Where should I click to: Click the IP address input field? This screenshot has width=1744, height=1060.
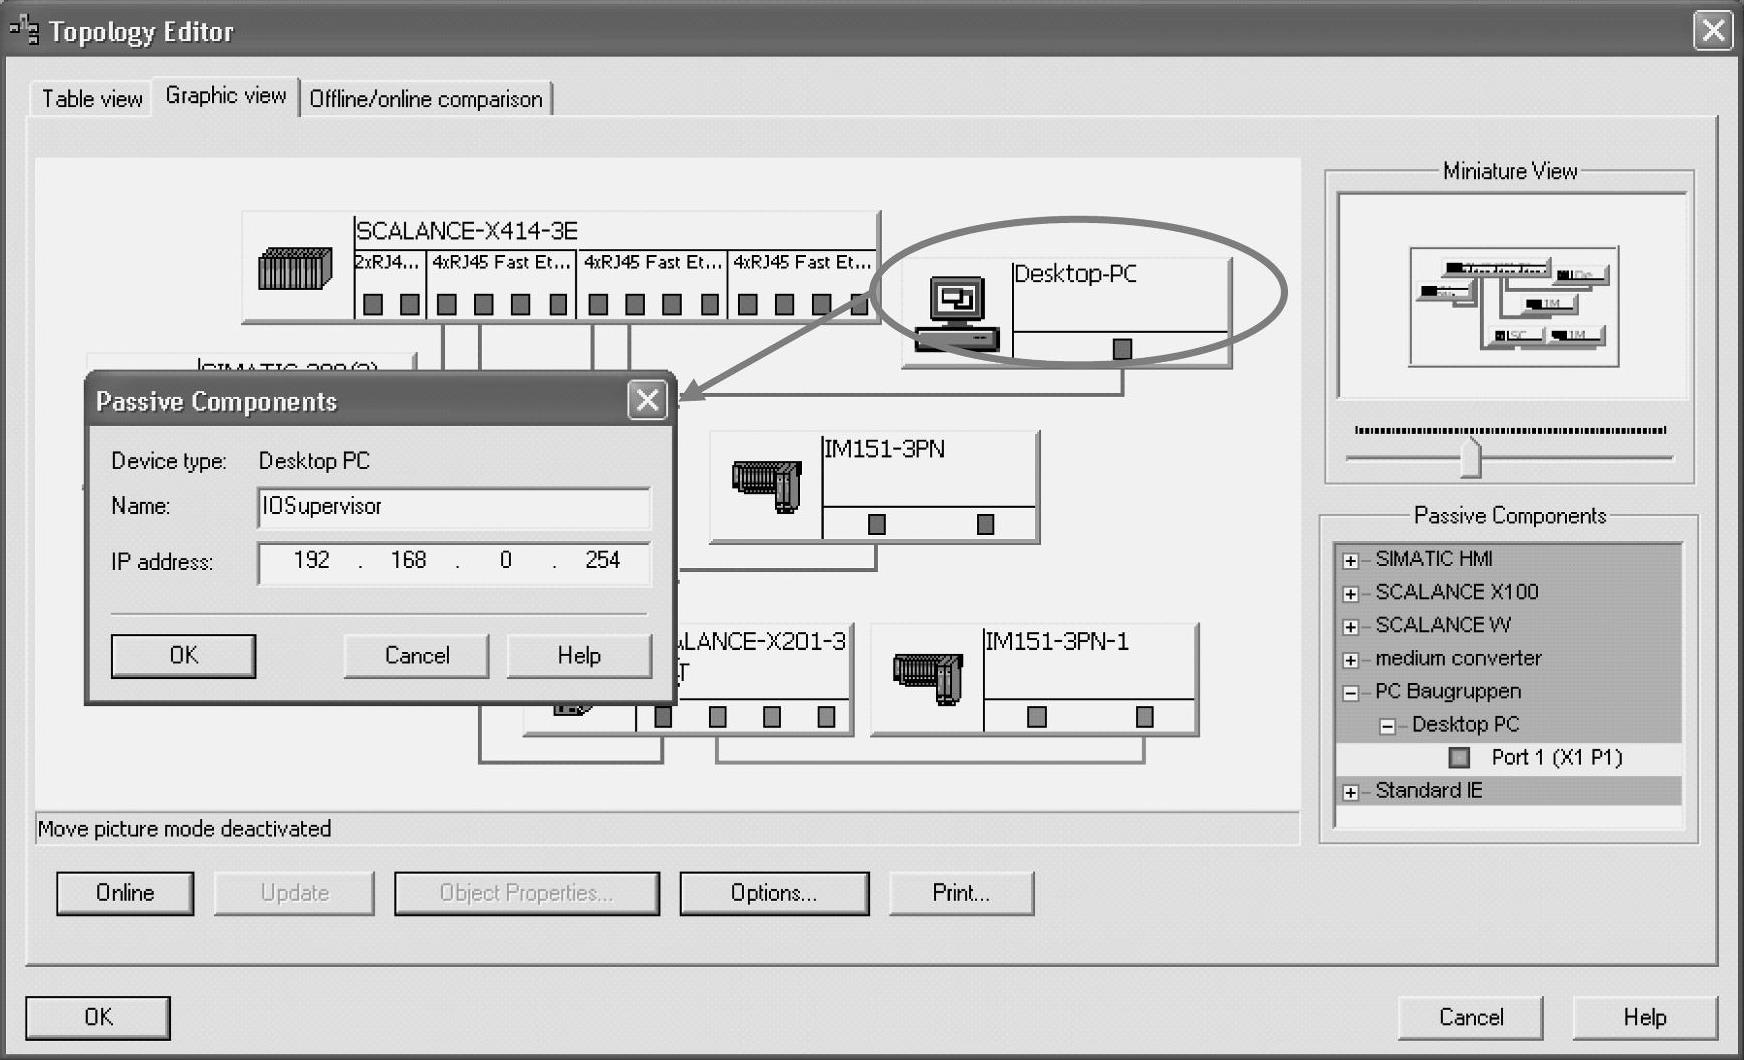[454, 562]
